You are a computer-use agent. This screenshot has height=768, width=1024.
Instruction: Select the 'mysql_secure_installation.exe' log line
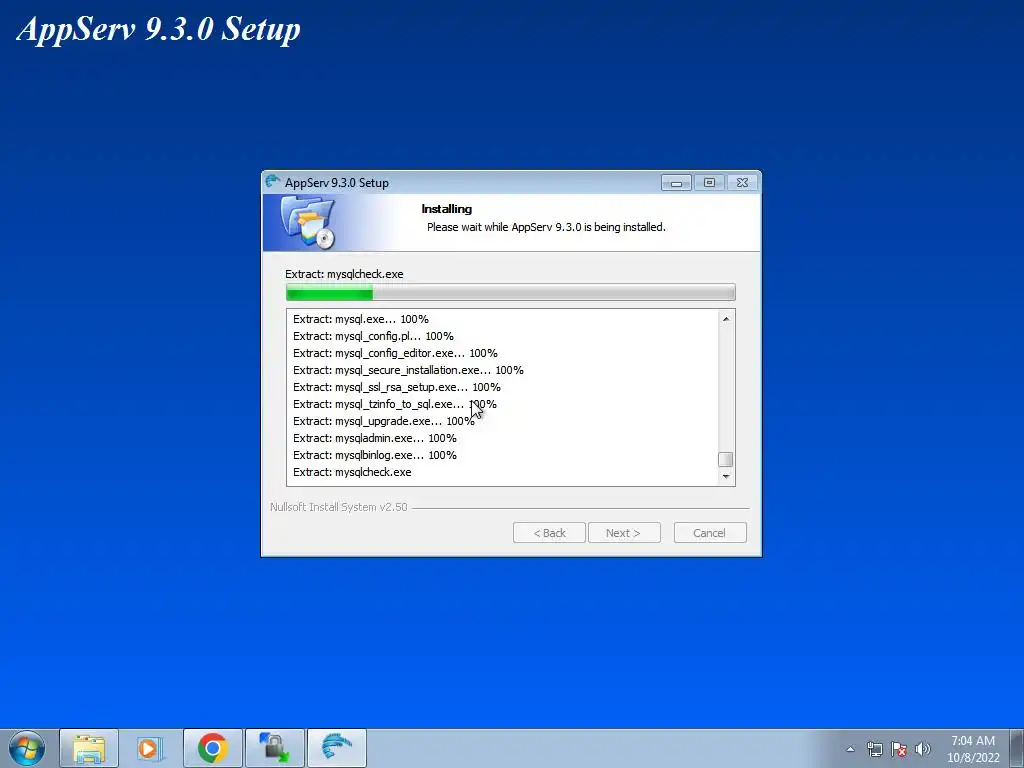pyautogui.click(x=408, y=370)
